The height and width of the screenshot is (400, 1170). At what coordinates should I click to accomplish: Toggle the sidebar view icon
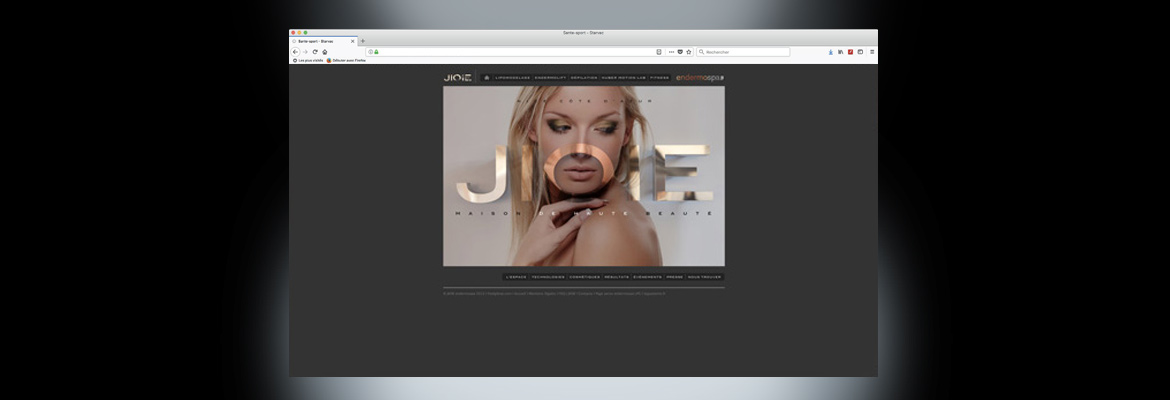tap(860, 52)
